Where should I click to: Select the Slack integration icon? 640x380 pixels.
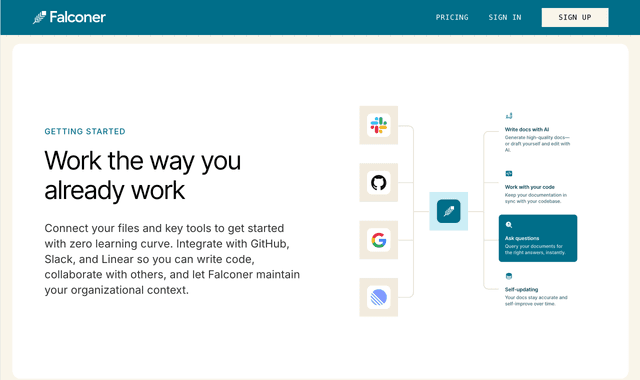tap(378, 125)
